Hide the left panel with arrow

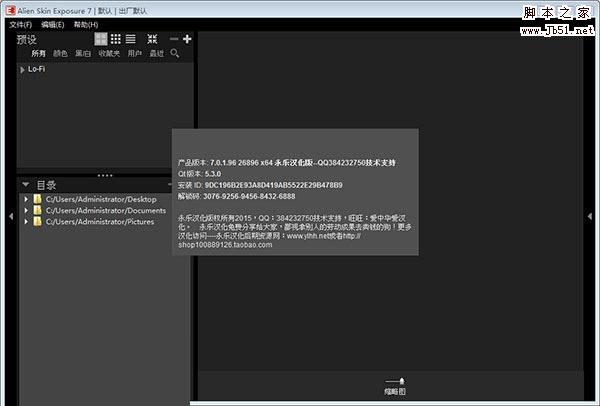point(11,216)
